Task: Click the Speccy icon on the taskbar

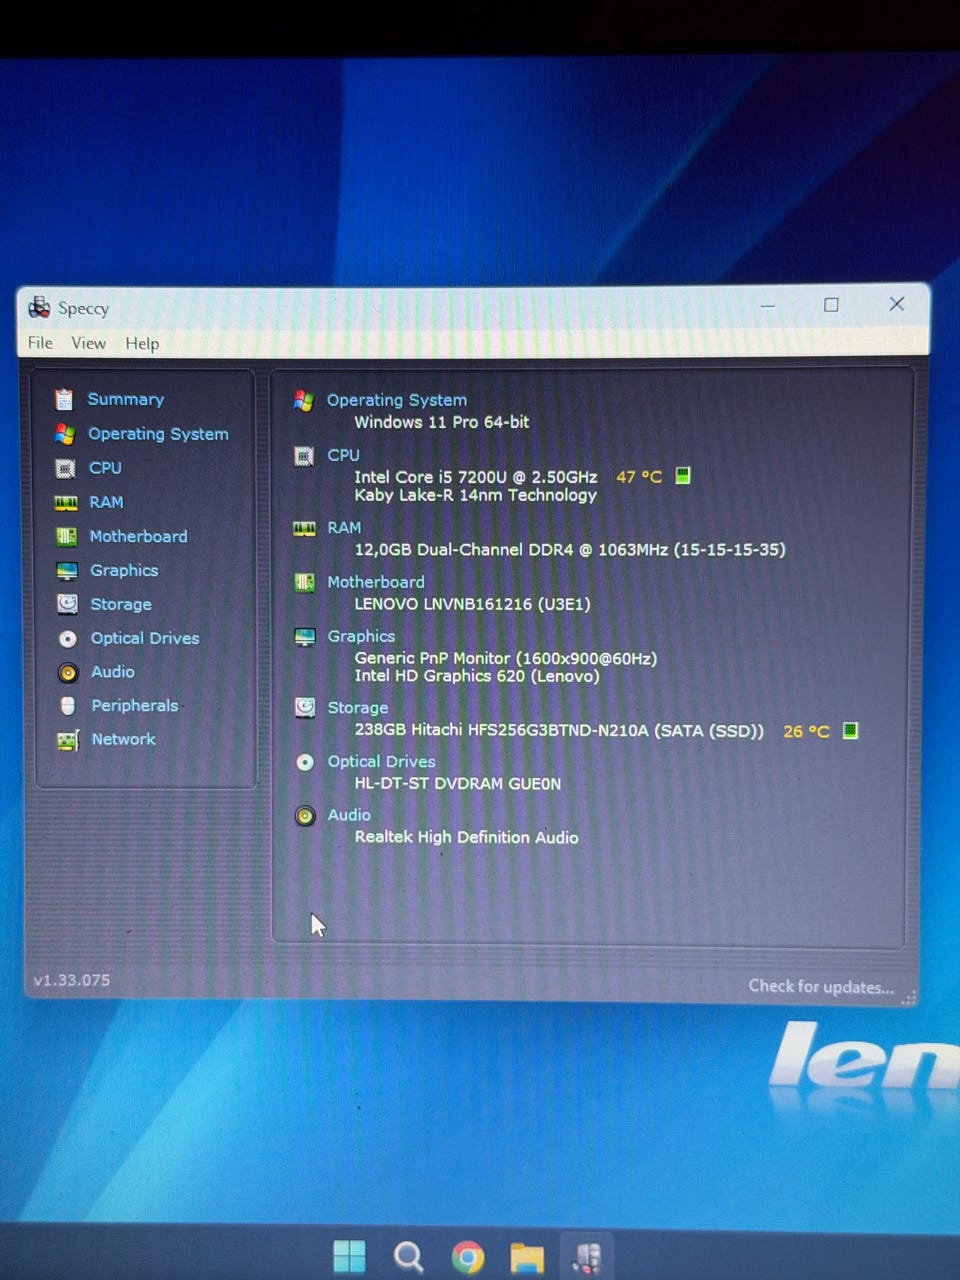Action: [x=586, y=1258]
